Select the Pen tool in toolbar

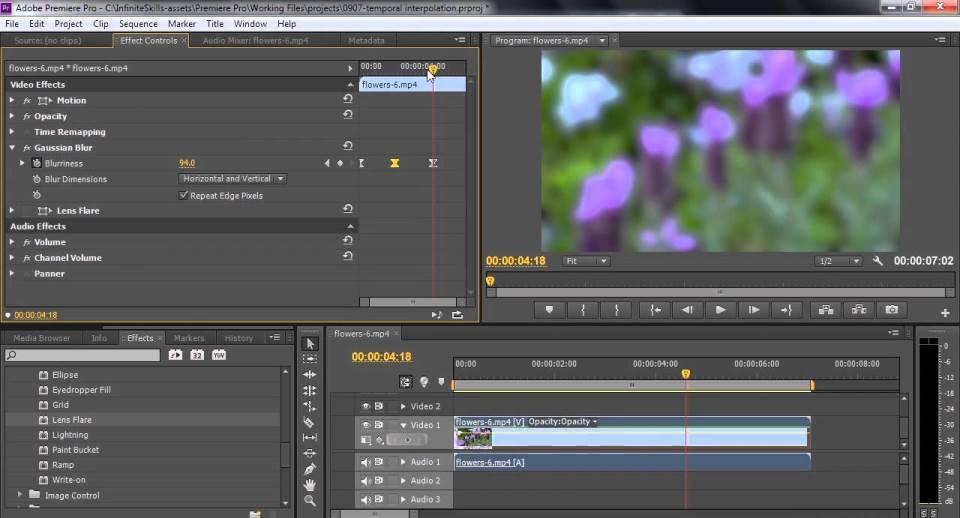pos(310,469)
